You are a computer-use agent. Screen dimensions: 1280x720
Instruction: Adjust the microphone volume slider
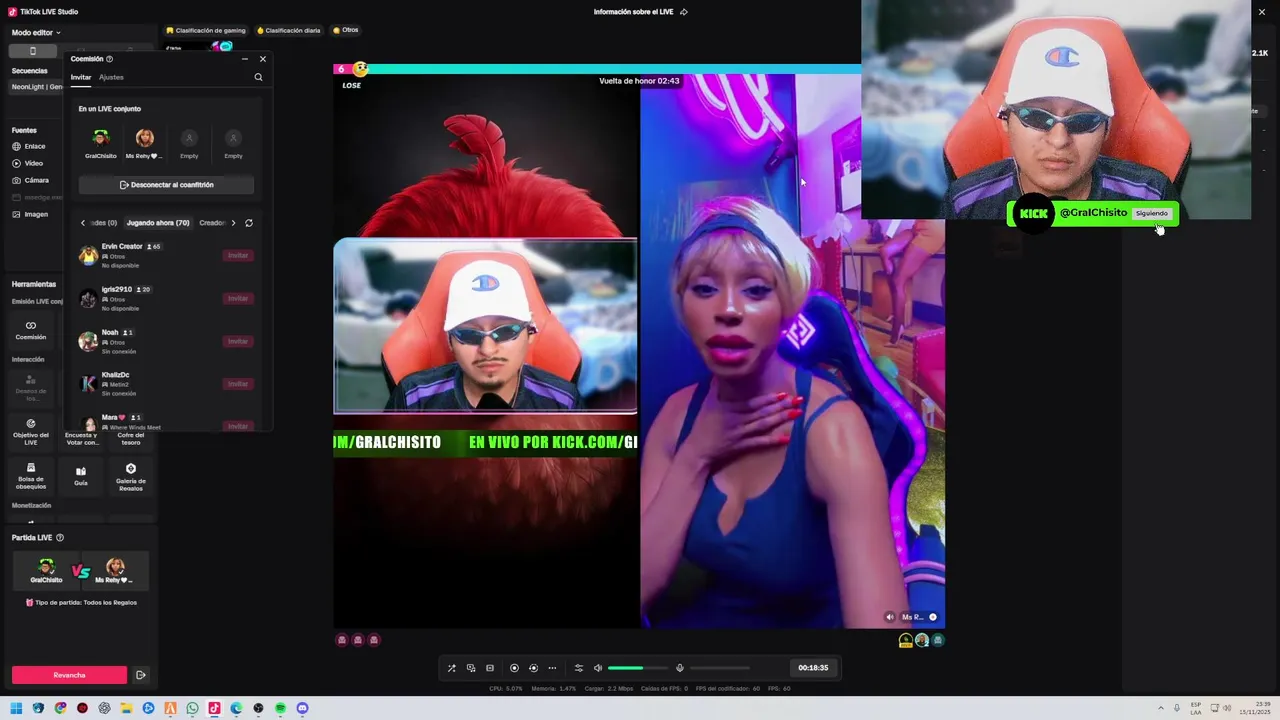(719, 668)
